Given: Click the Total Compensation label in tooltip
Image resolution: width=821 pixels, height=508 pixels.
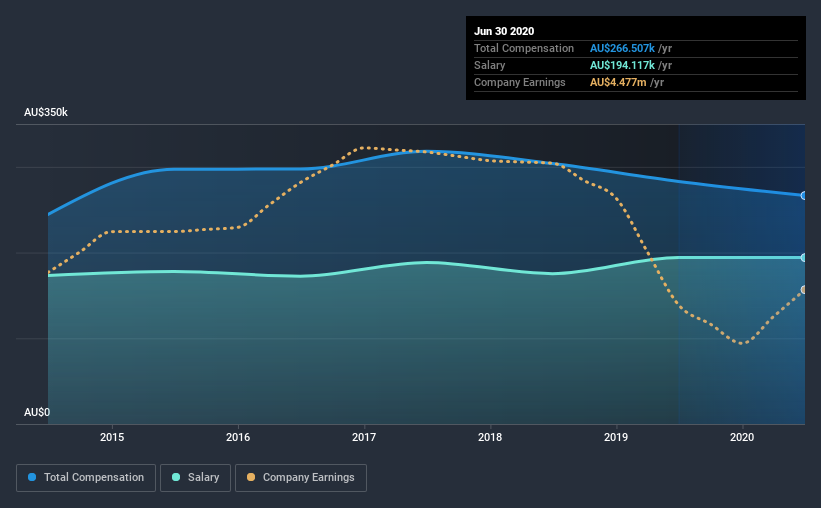Looking at the screenshot, I should click(524, 48).
